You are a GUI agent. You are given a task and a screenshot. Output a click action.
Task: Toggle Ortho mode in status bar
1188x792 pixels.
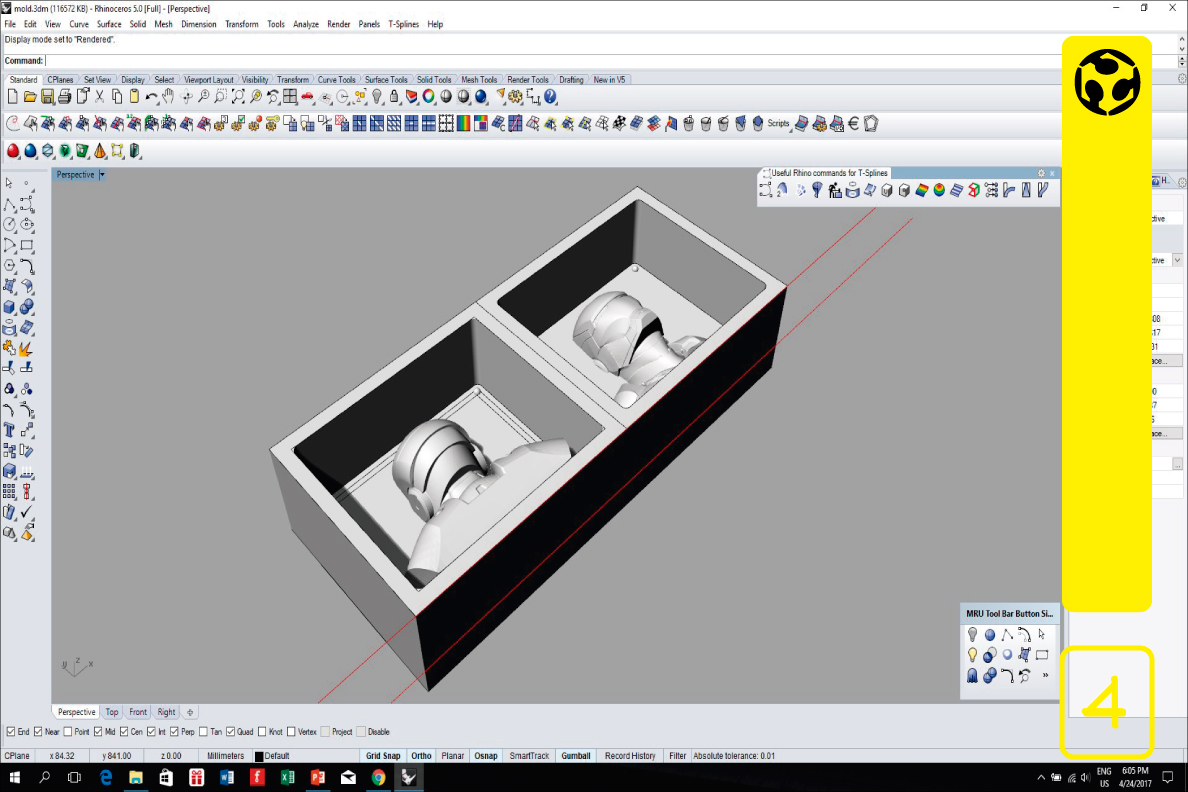coord(421,756)
